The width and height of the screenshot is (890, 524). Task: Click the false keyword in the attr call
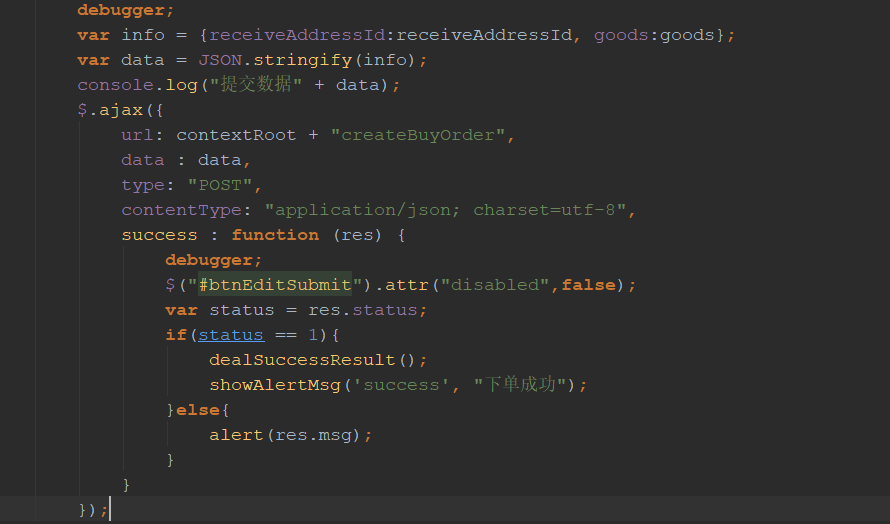click(x=589, y=285)
